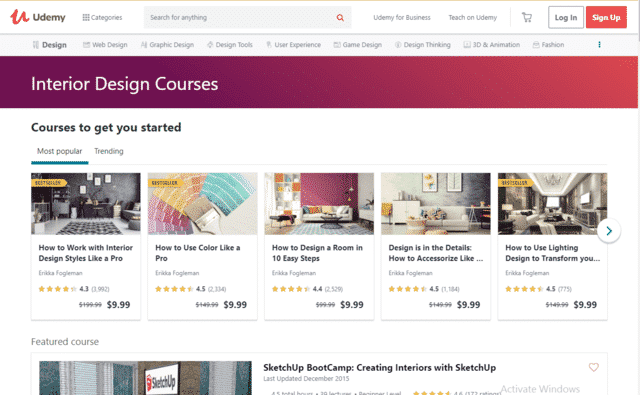
Task: Open the shopping cart icon
Action: point(527,18)
